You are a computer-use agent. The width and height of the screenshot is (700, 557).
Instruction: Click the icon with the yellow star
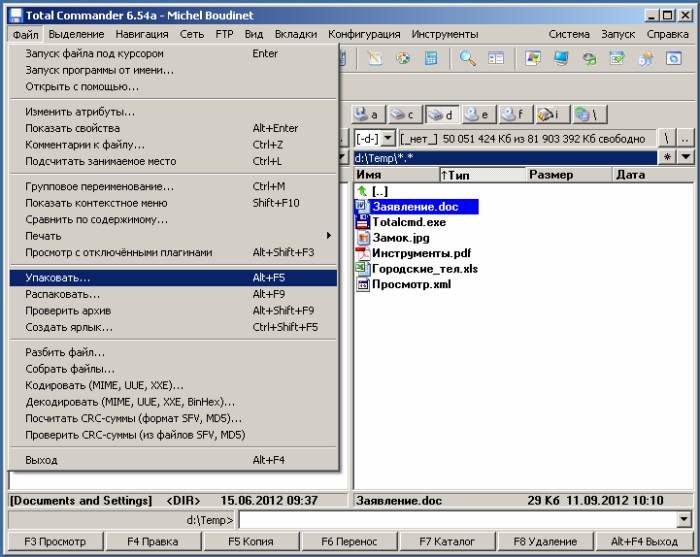tap(646, 58)
